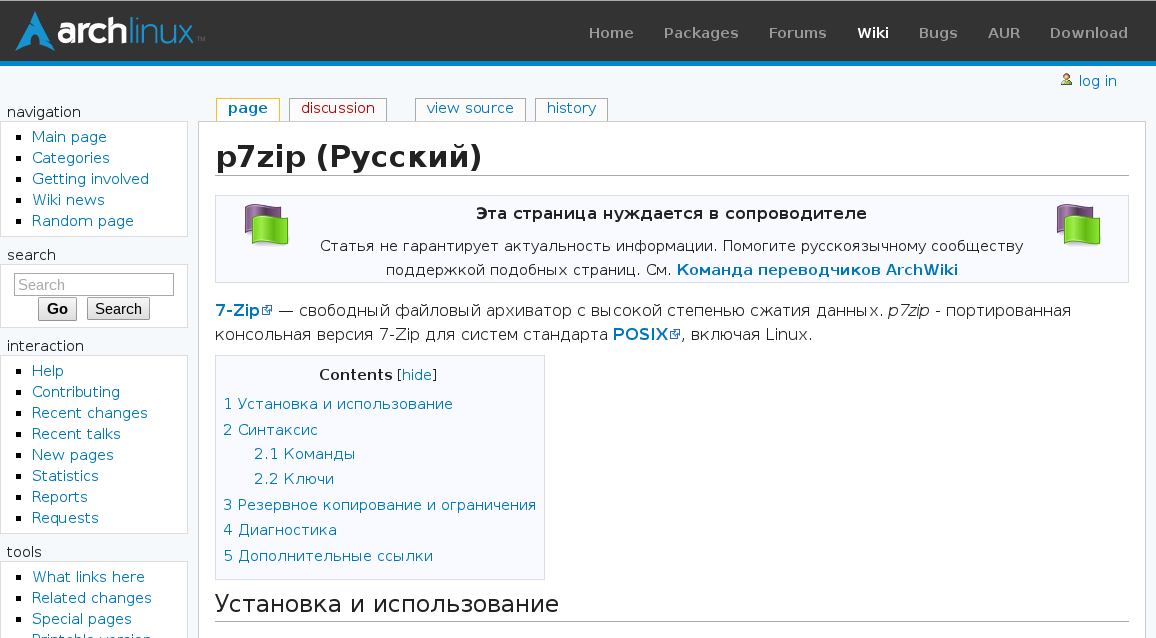Open the Contributing link
1156x638 pixels.
pos(75,392)
